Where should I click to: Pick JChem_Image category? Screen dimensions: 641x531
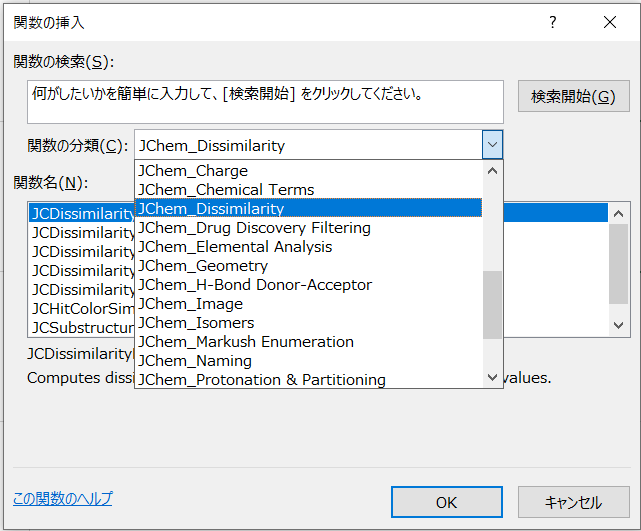309,304
